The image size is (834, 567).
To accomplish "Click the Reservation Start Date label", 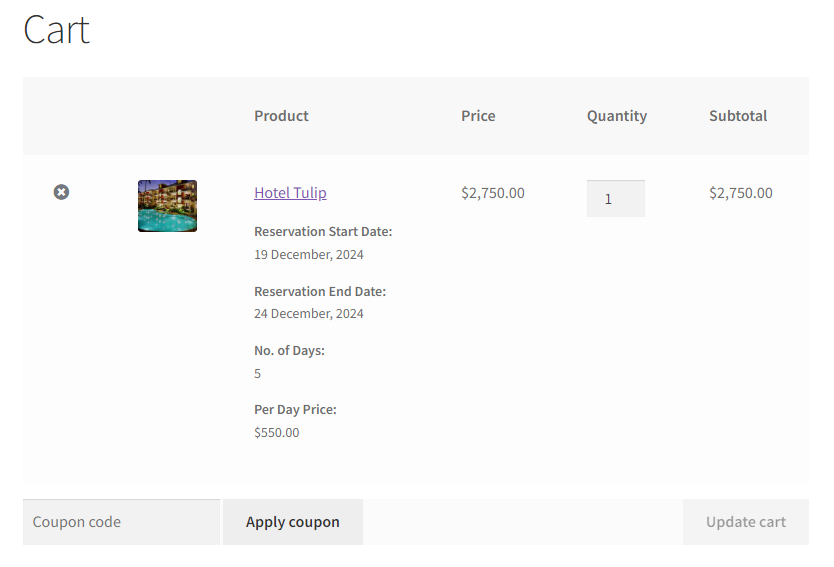I will coord(323,231).
